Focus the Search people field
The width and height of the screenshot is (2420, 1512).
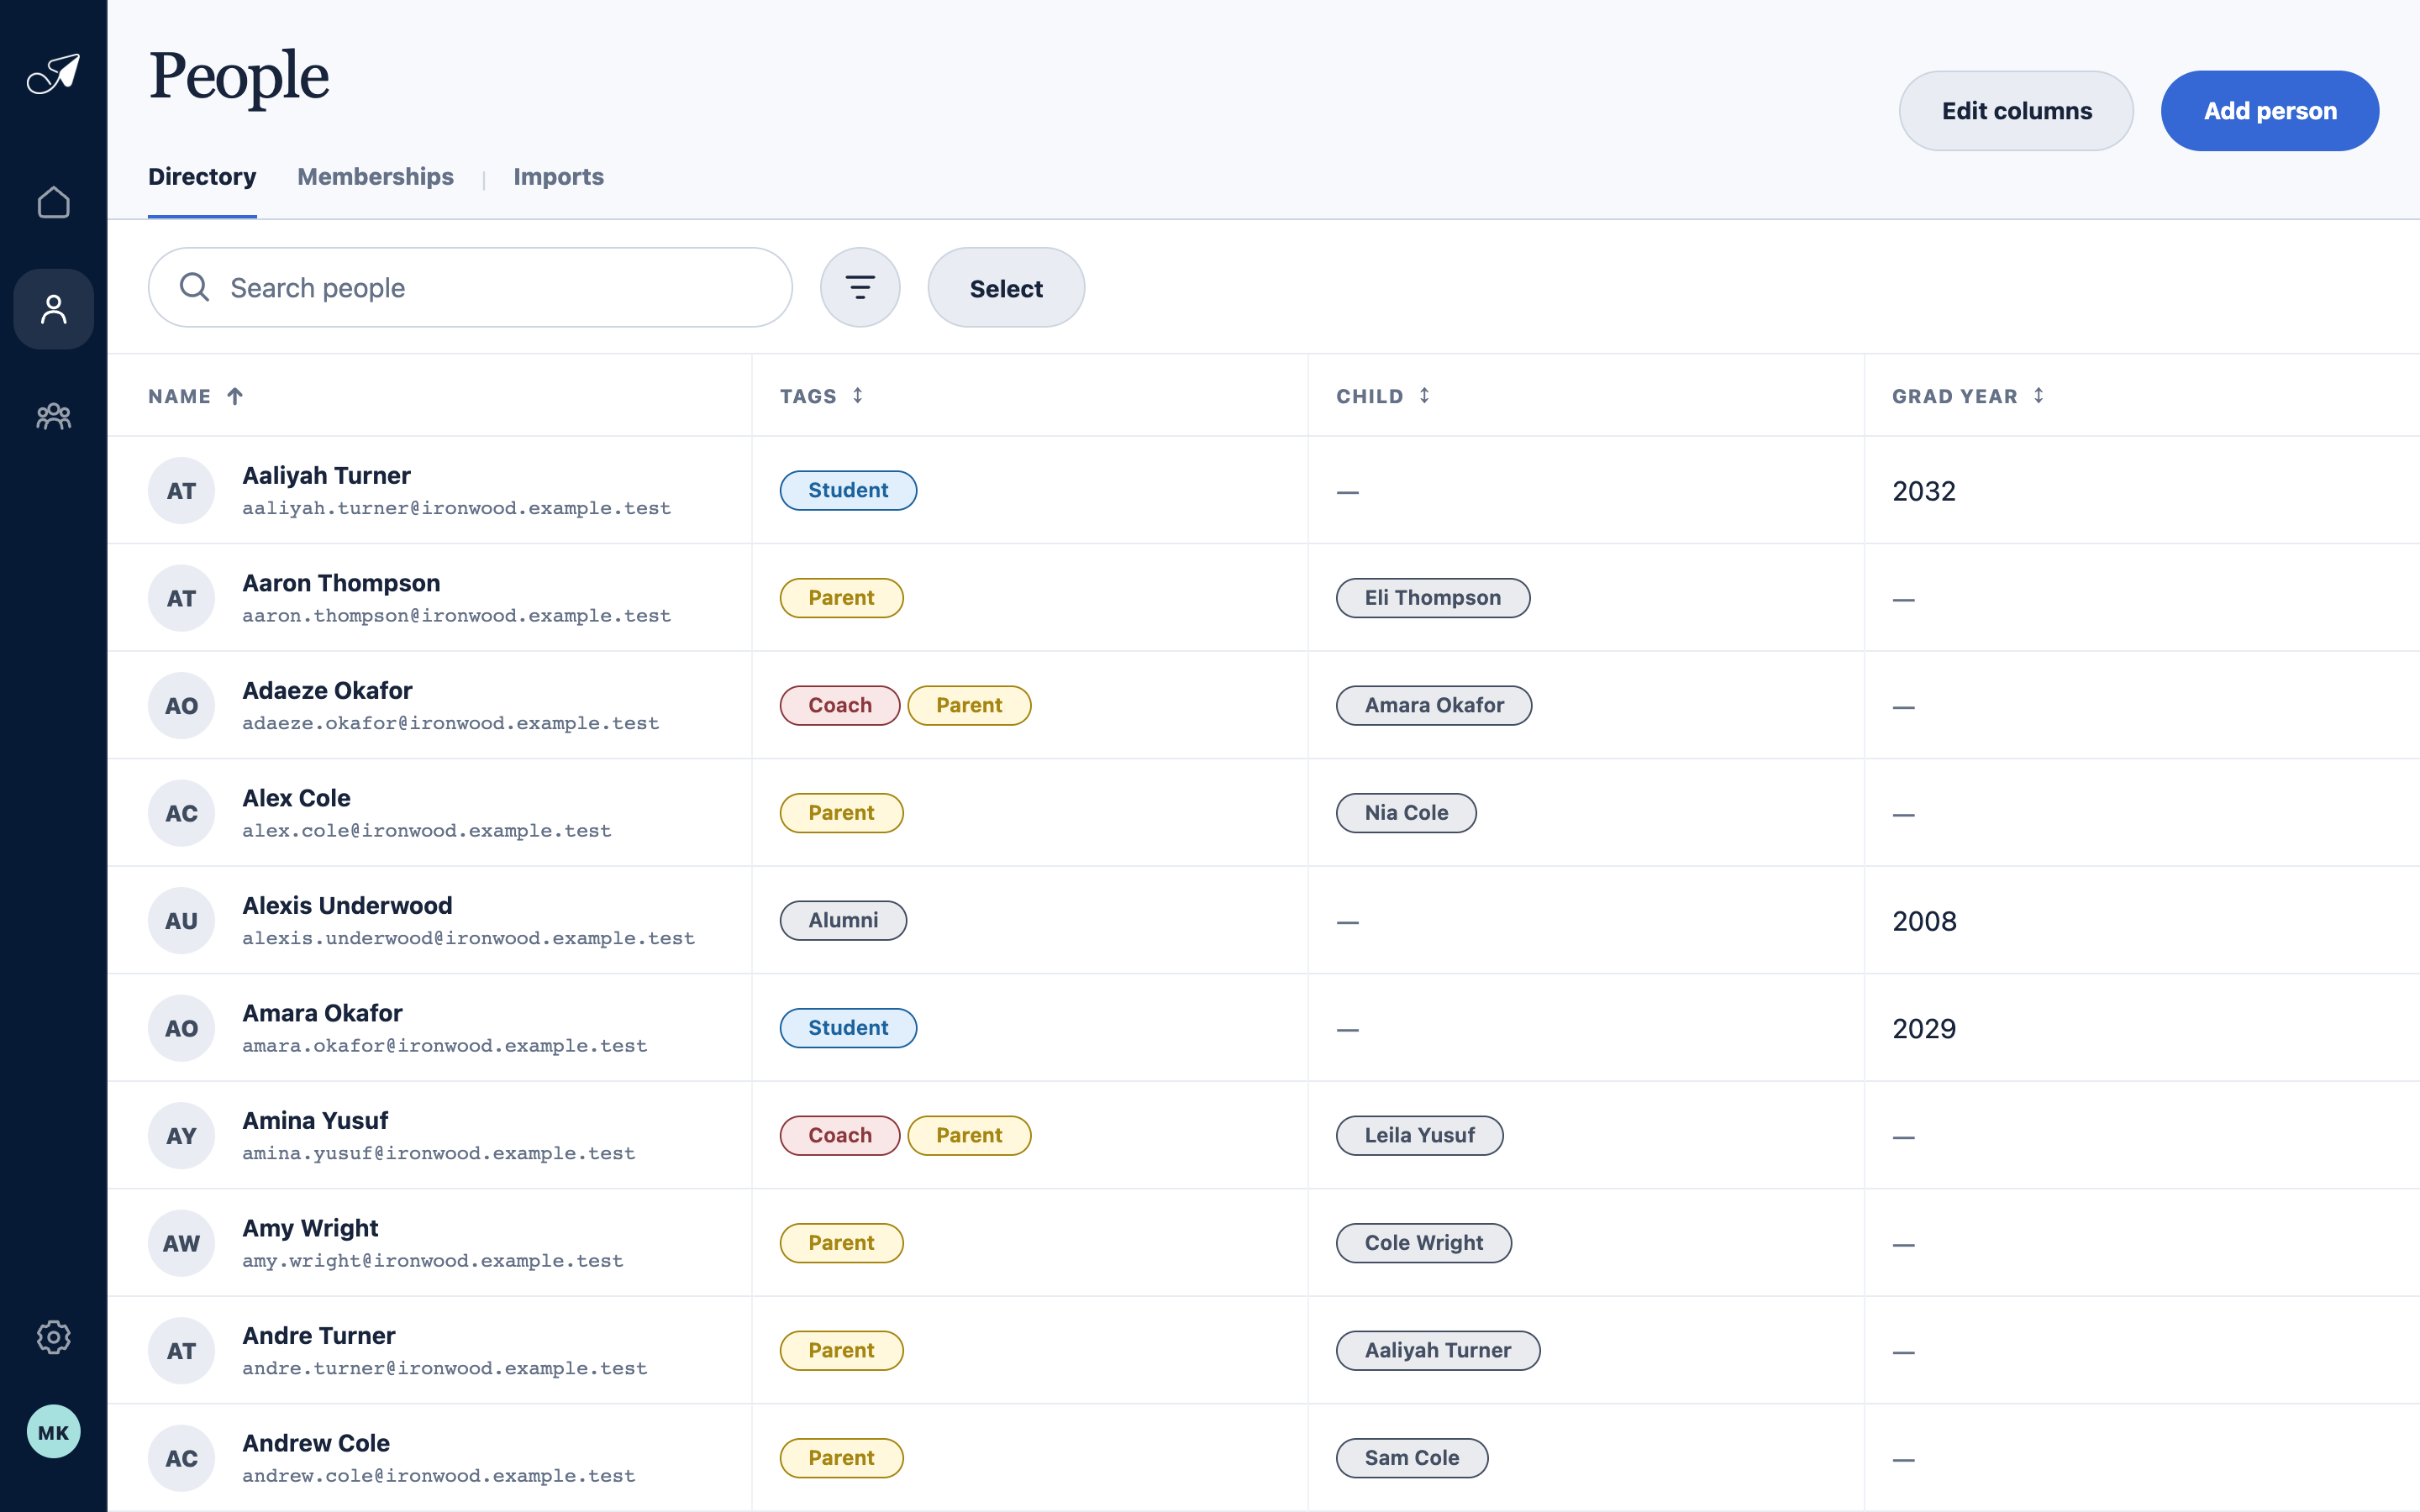pos(470,288)
